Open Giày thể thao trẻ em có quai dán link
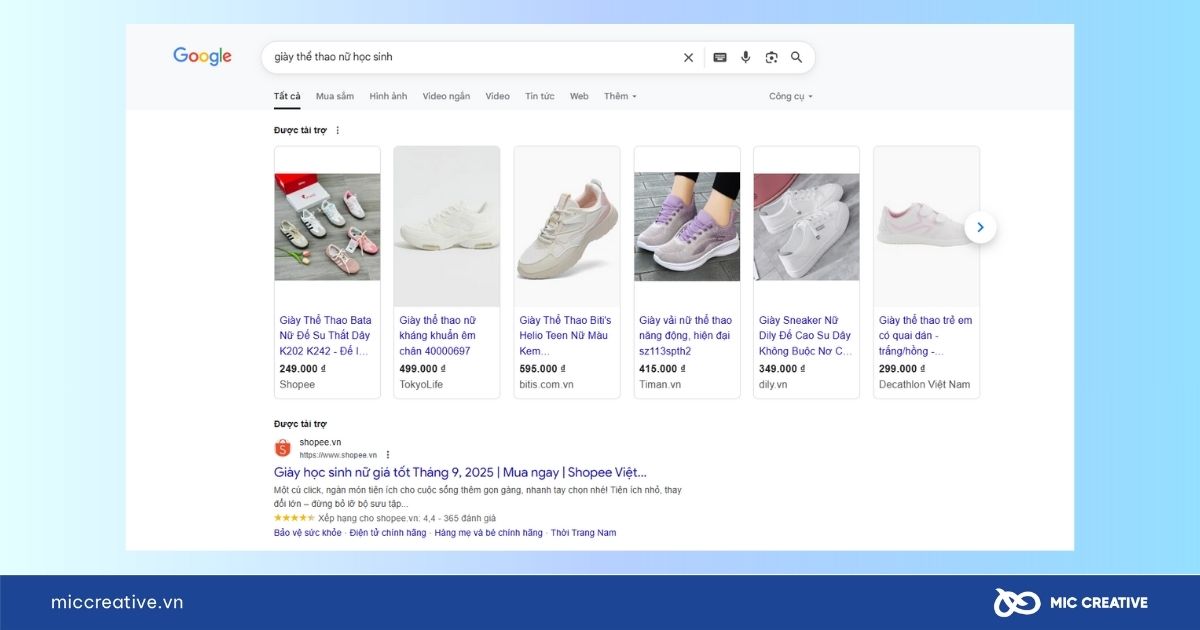The width and height of the screenshot is (1200, 630). [925, 335]
